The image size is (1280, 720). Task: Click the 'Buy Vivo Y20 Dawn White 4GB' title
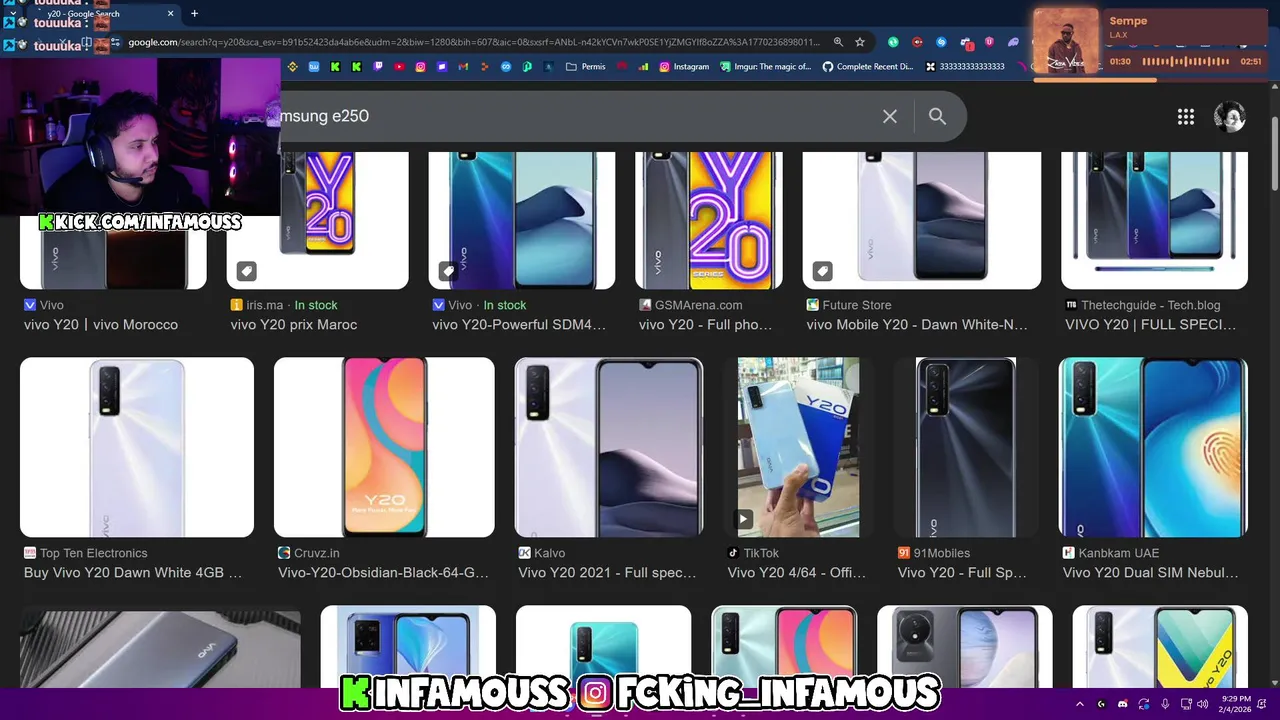tap(133, 573)
